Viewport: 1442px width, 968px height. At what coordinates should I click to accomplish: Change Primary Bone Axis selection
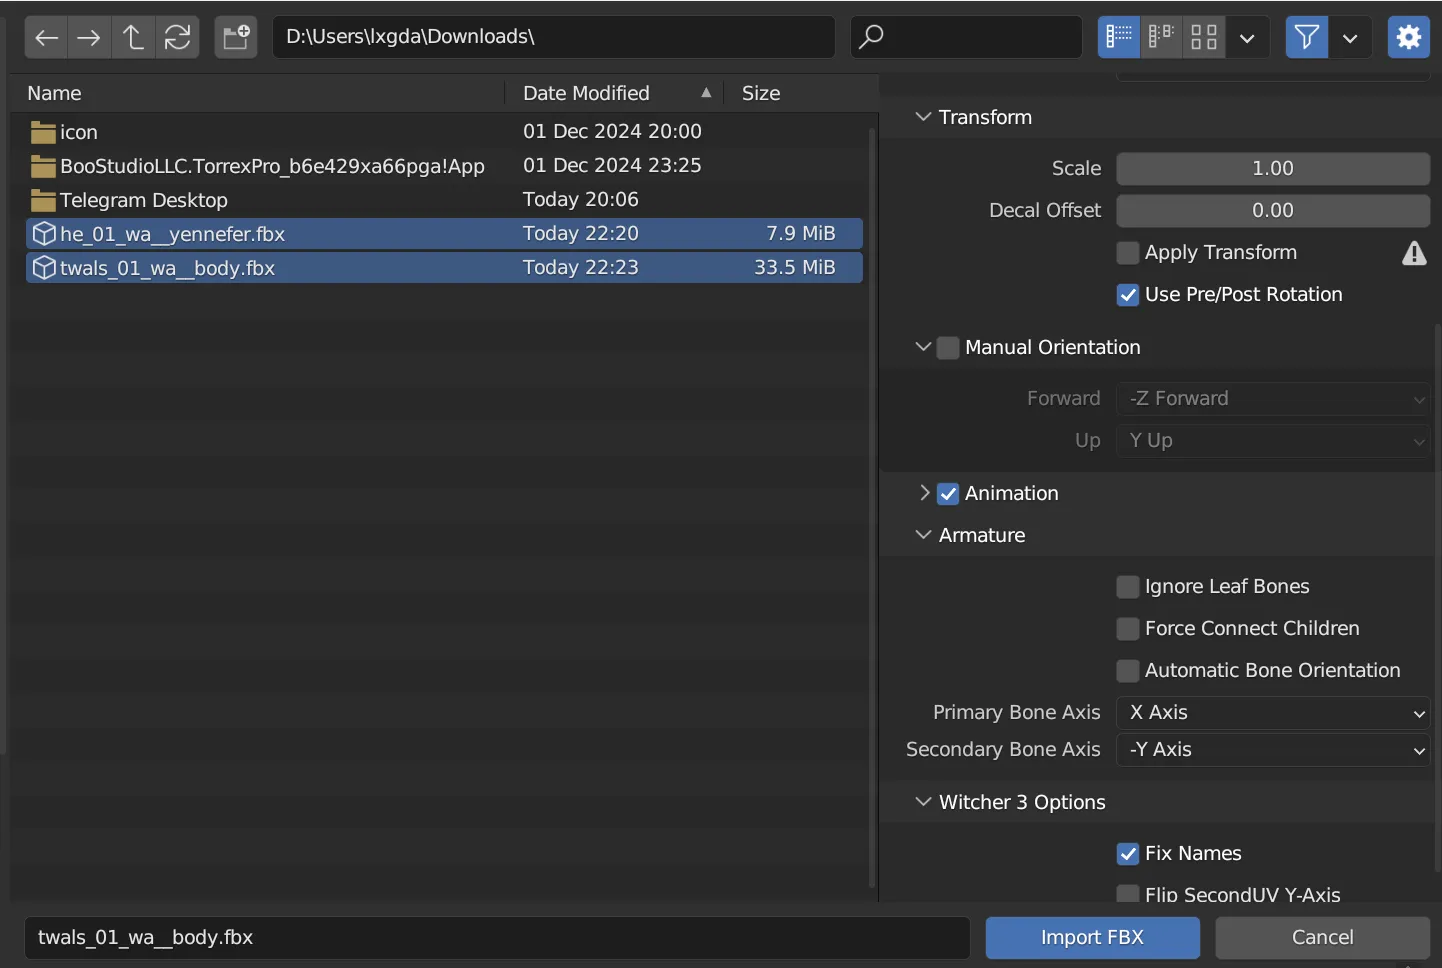1272,712
